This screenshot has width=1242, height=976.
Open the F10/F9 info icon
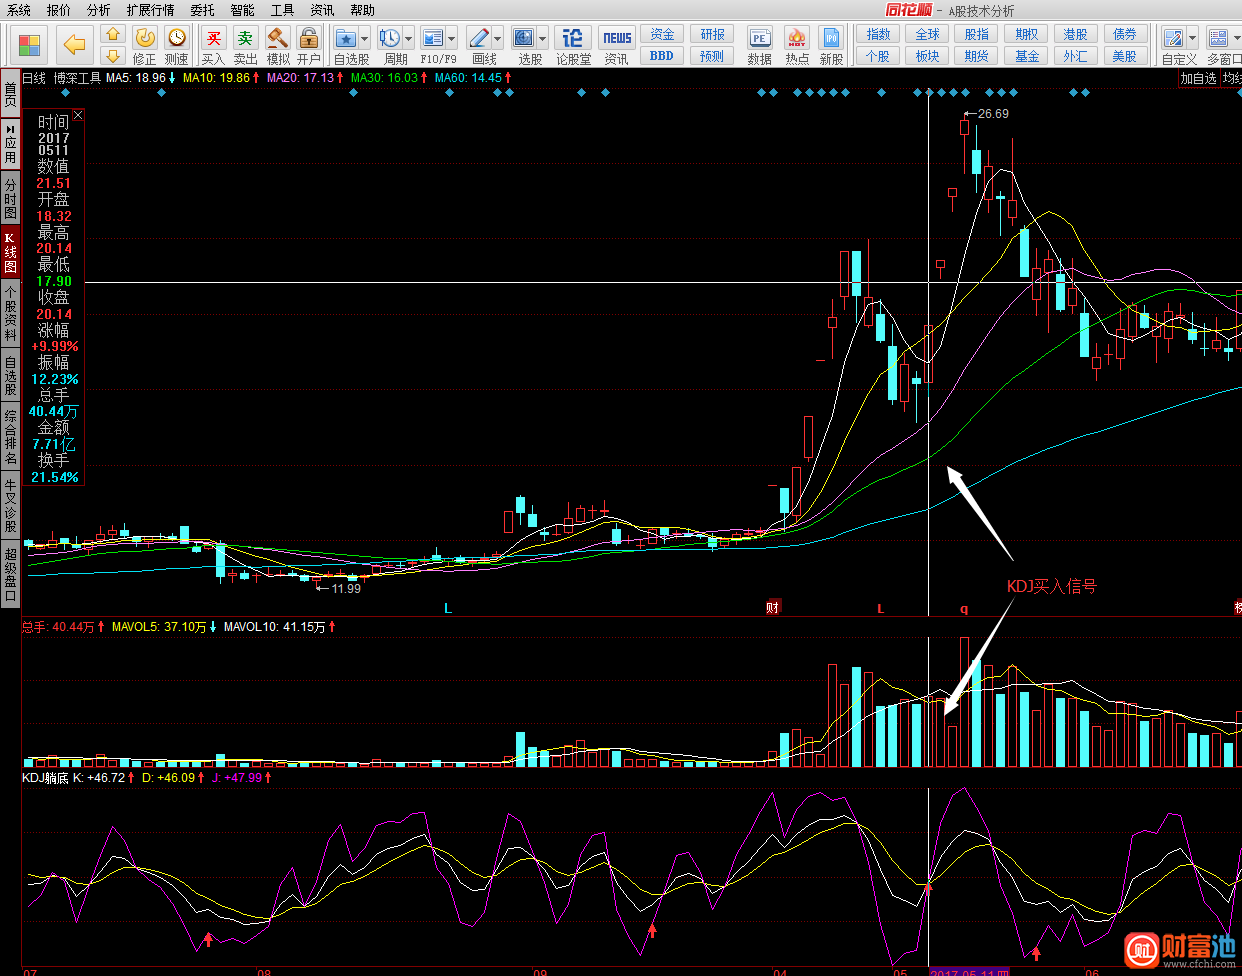(433, 39)
